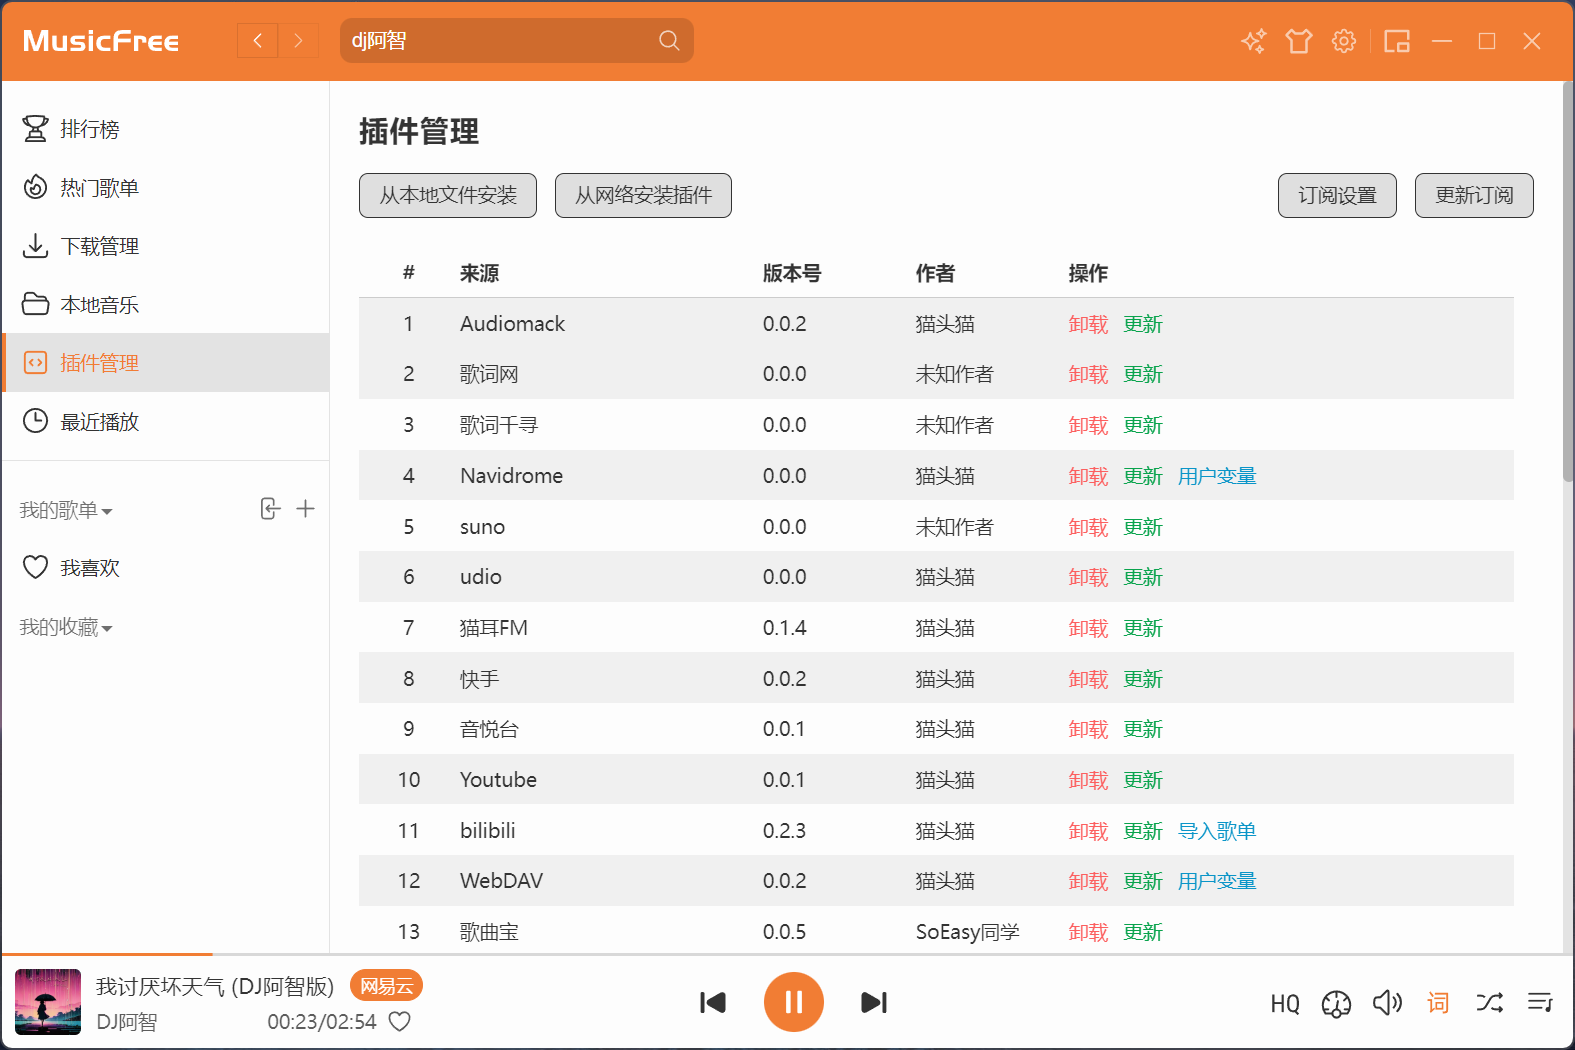Open playback speed dial icon
This screenshot has width=1575, height=1050.
click(1336, 1003)
